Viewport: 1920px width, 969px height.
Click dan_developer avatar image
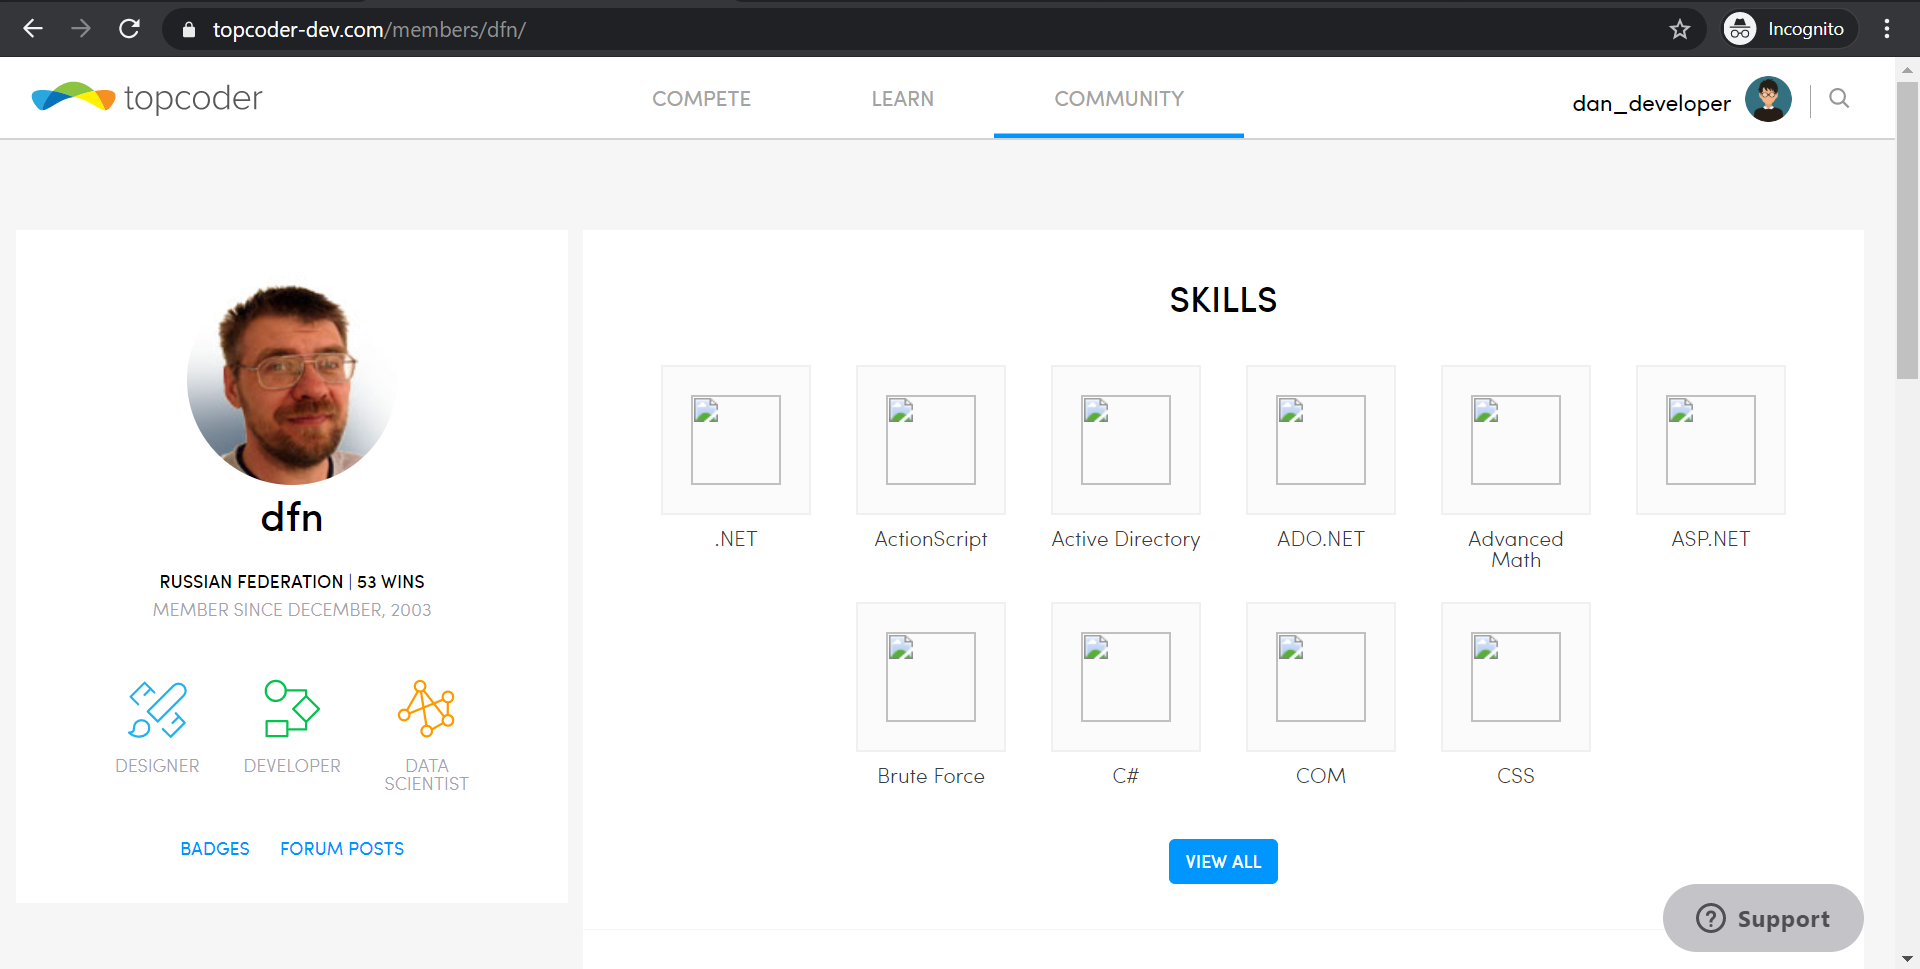coord(1768,99)
